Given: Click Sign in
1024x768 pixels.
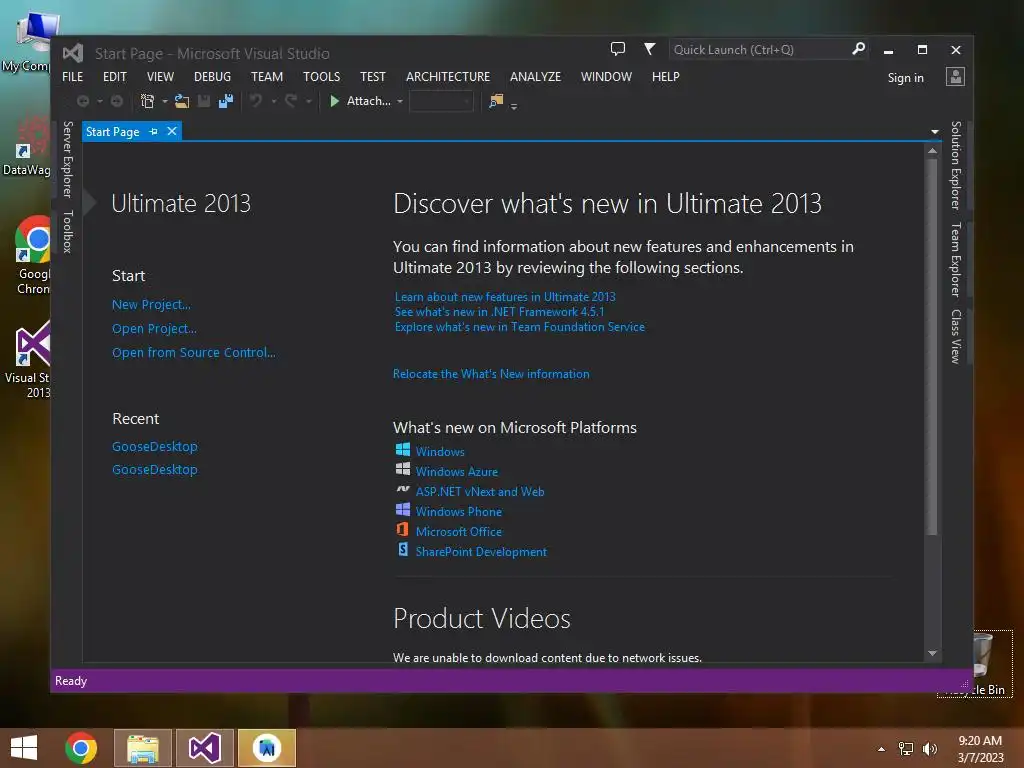Looking at the screenshot, I should 905,78.
